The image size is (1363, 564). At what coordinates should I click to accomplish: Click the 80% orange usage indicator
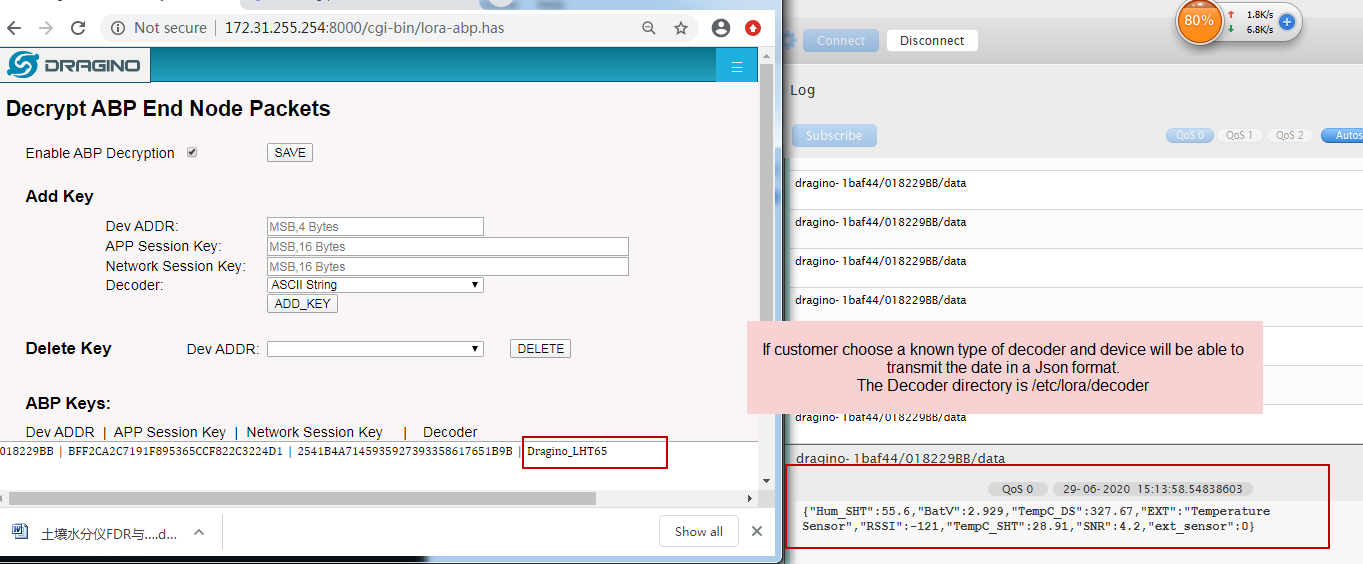(x=1199, y=21)
